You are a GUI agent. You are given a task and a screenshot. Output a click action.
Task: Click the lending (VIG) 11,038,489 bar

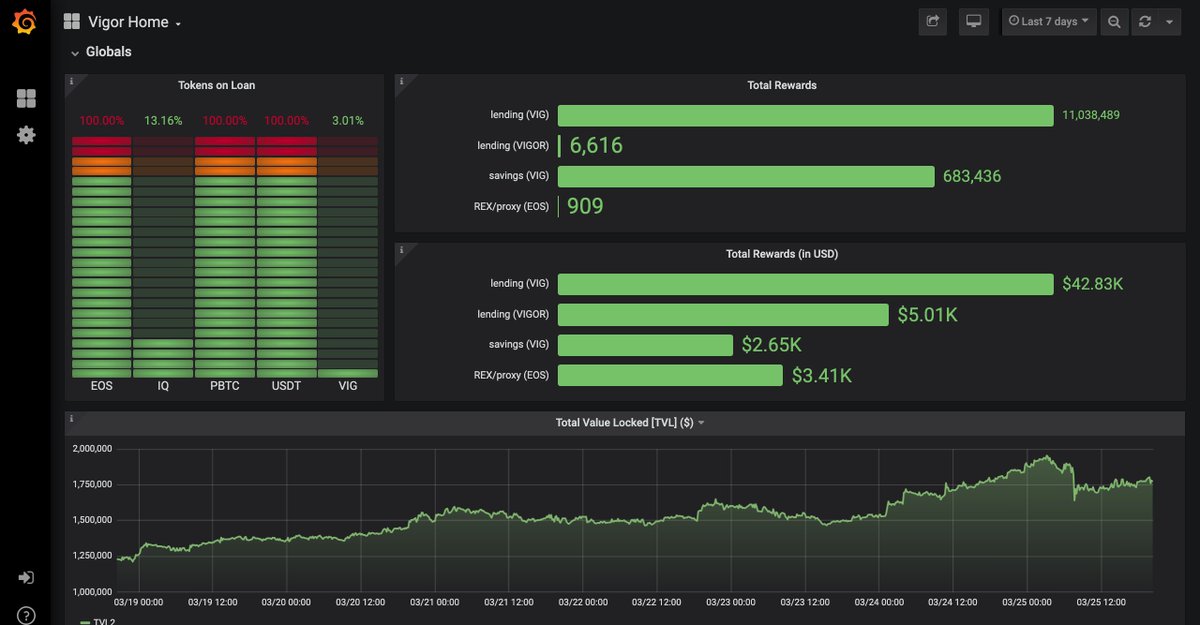(x=805, y=115)
